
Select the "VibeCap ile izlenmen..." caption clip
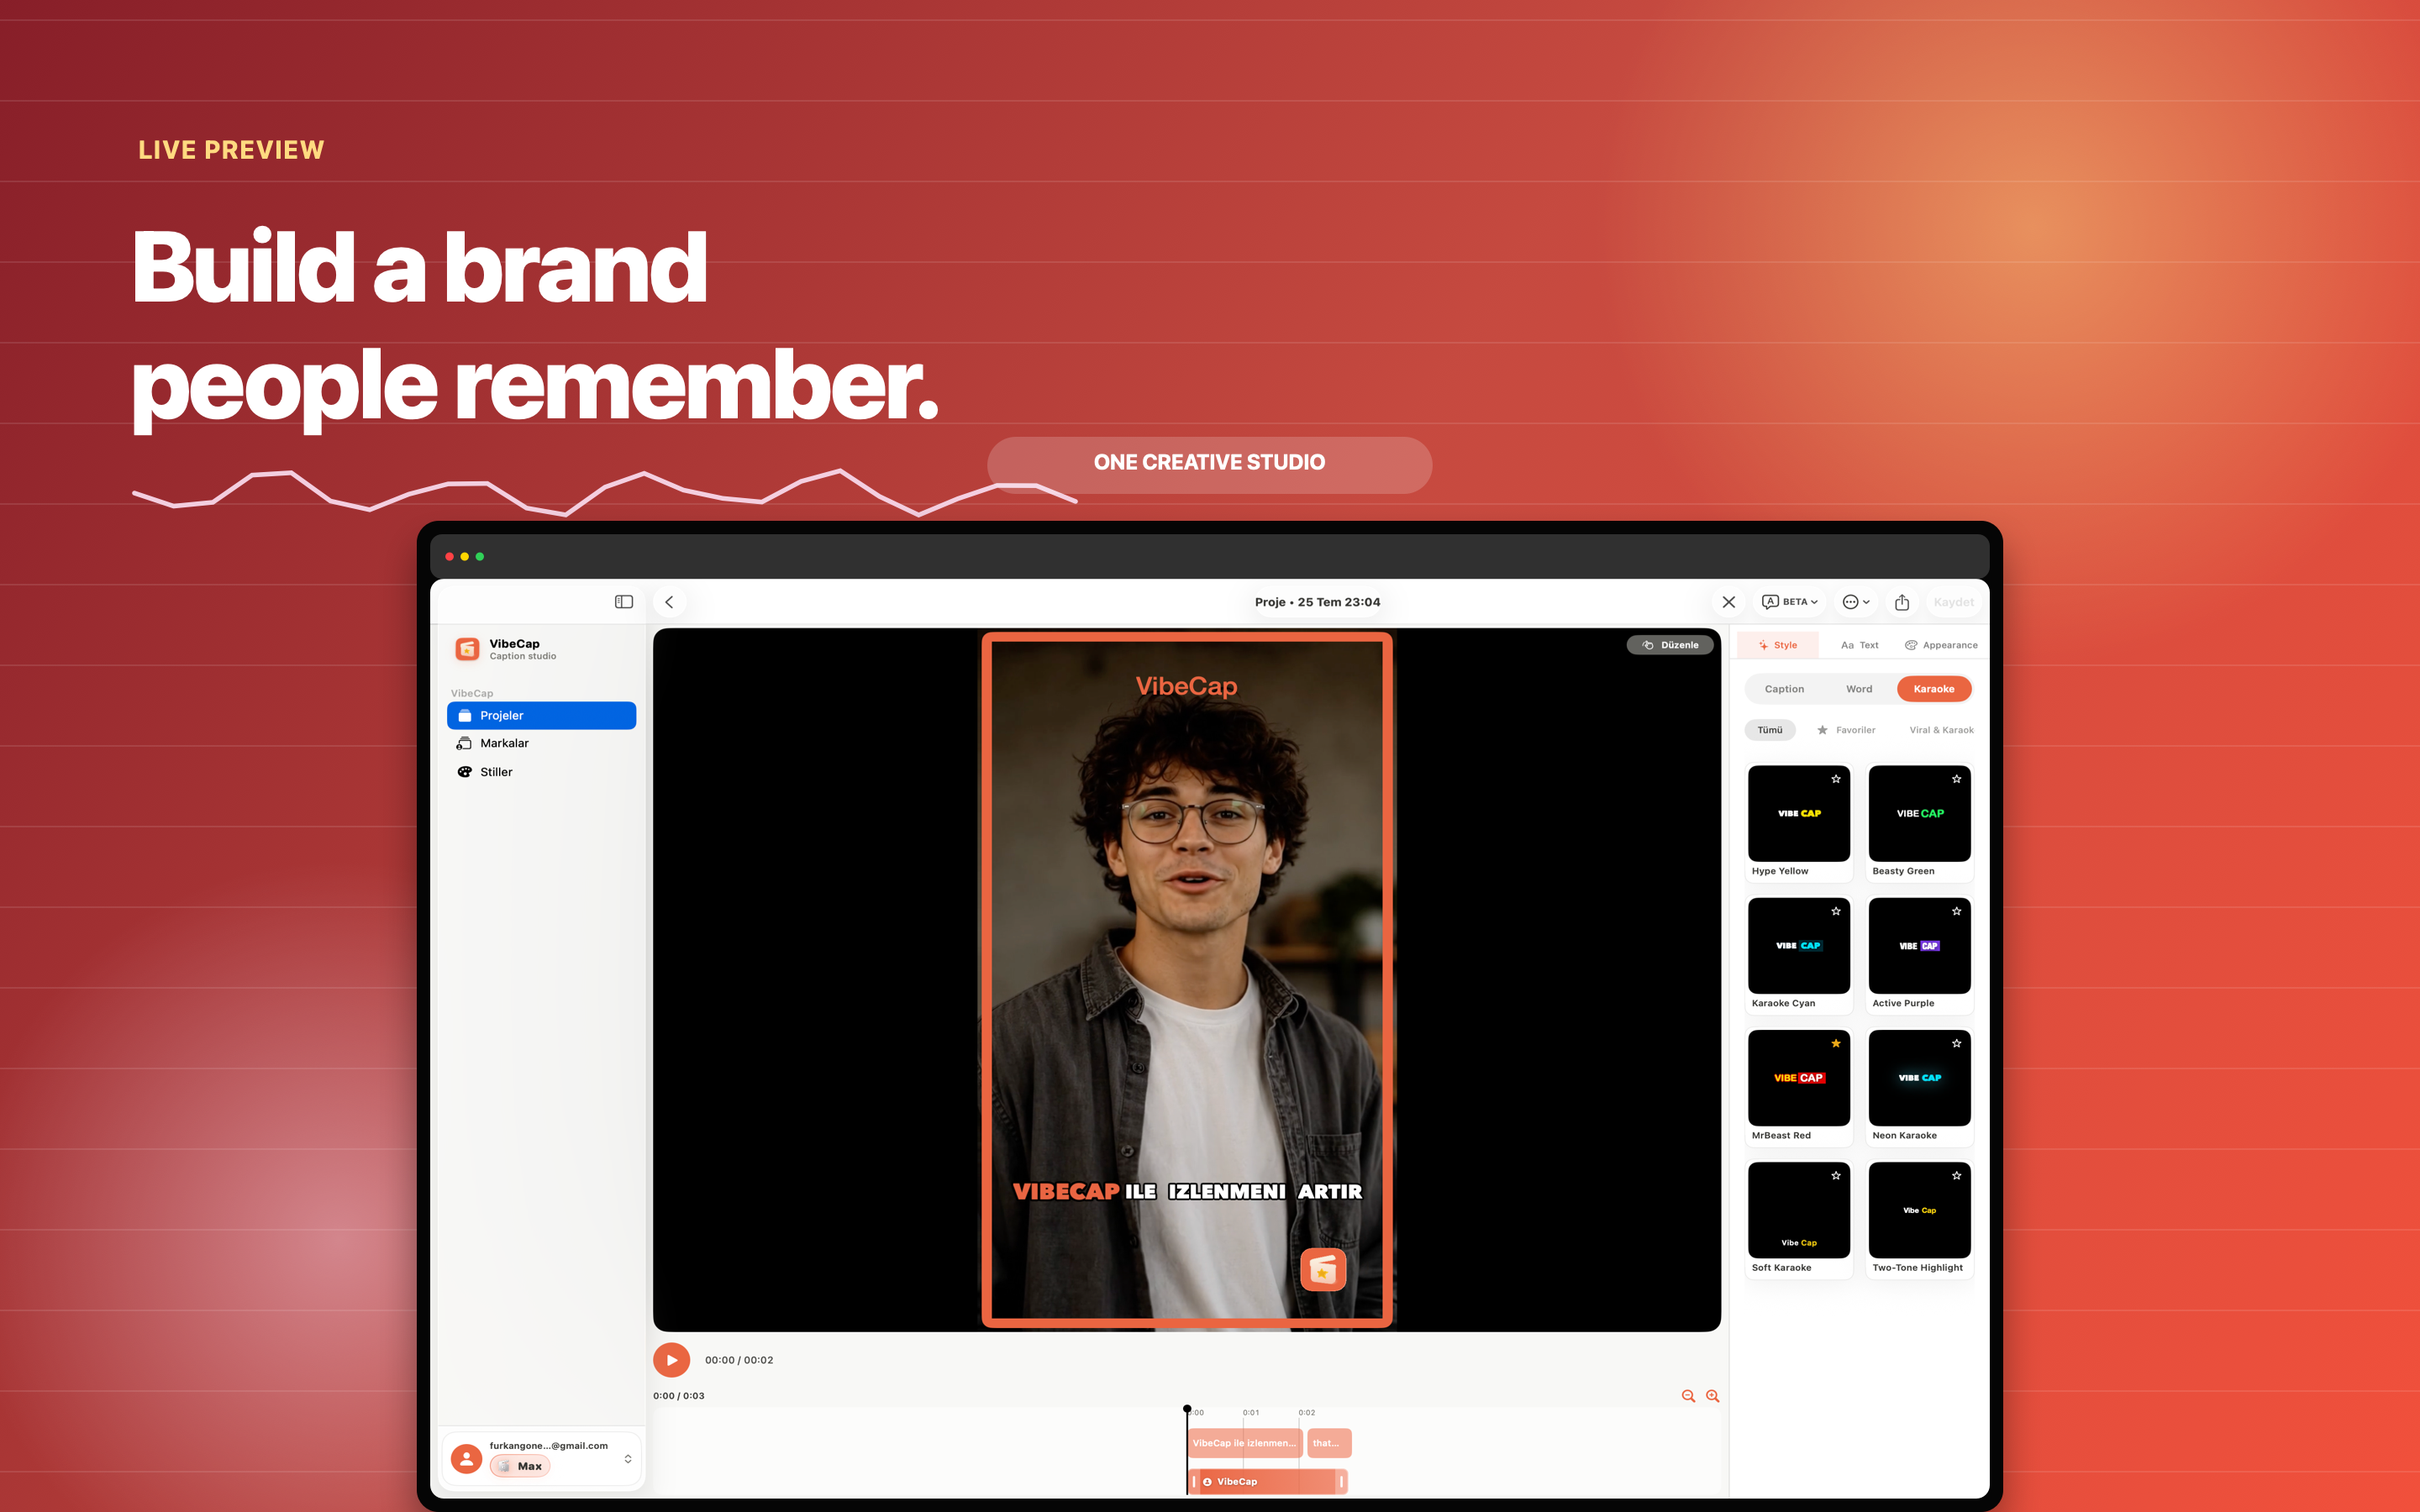1246,1443
